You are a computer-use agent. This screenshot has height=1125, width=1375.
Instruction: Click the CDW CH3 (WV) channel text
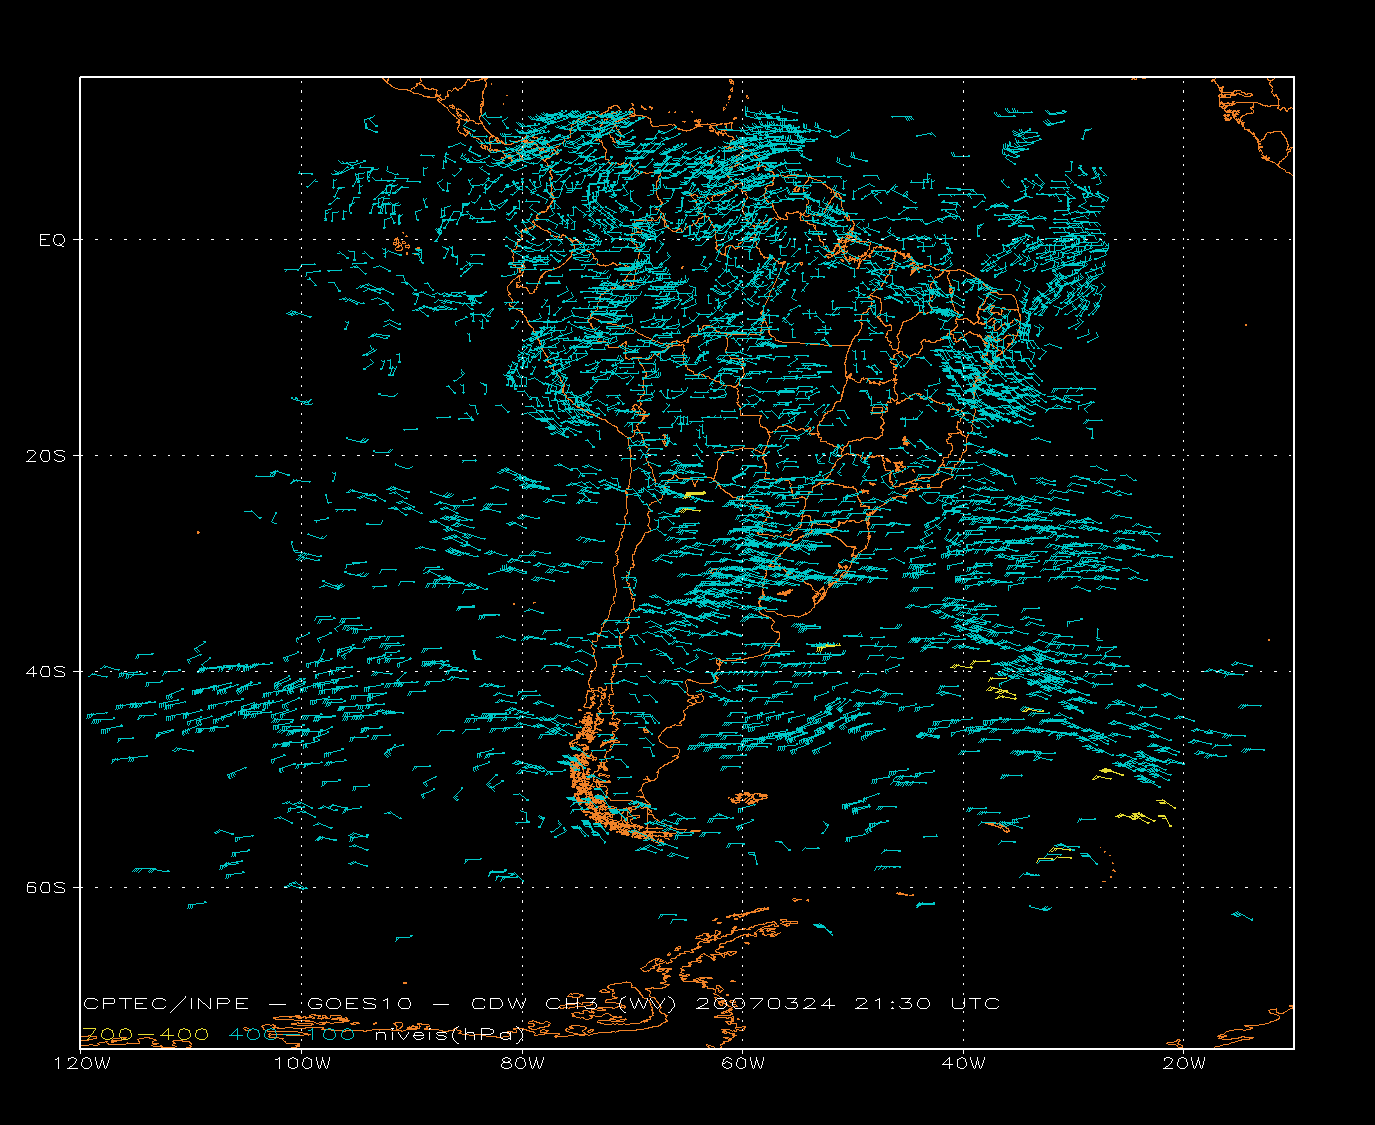click(576, 1004)
